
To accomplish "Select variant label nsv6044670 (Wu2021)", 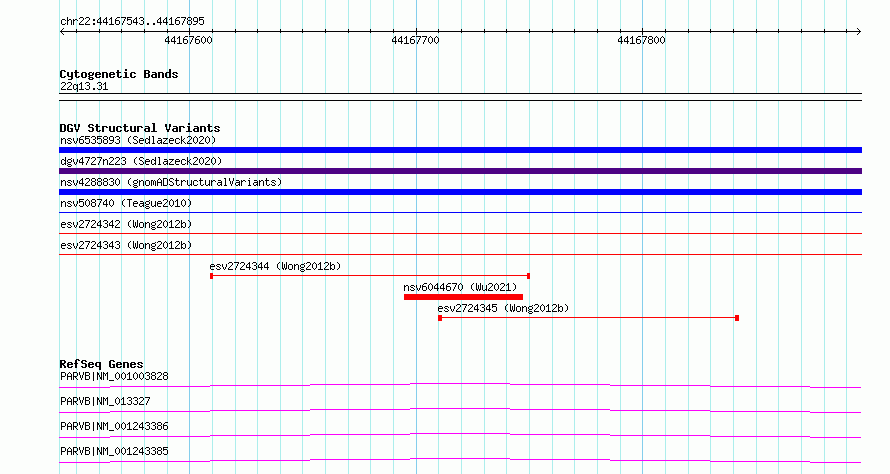I will pyautogui.click(x=460, y=287).
